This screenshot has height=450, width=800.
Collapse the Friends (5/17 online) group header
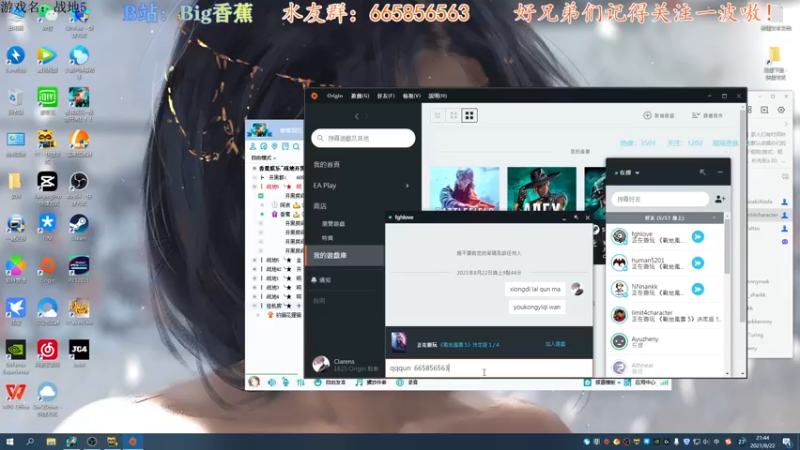tap(665, 218)
